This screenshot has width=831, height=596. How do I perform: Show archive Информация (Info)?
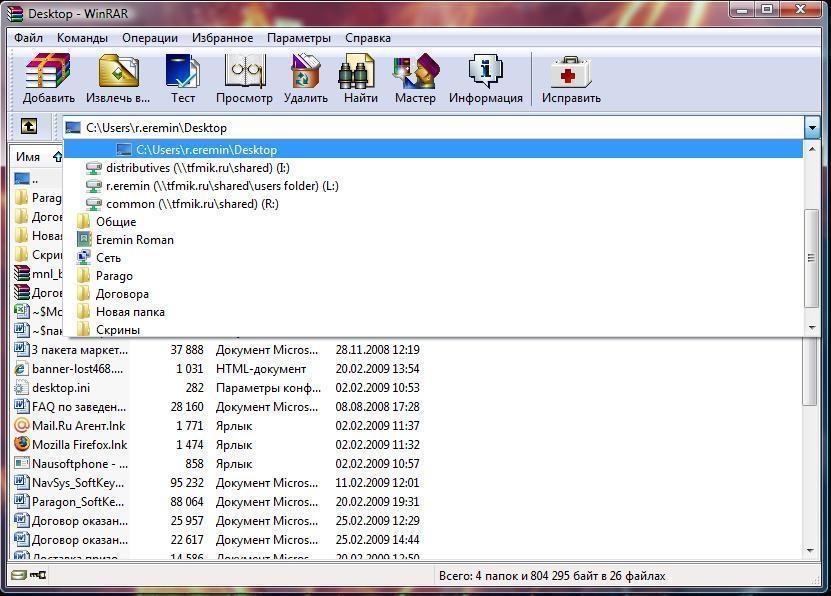[x=486, y=79]
